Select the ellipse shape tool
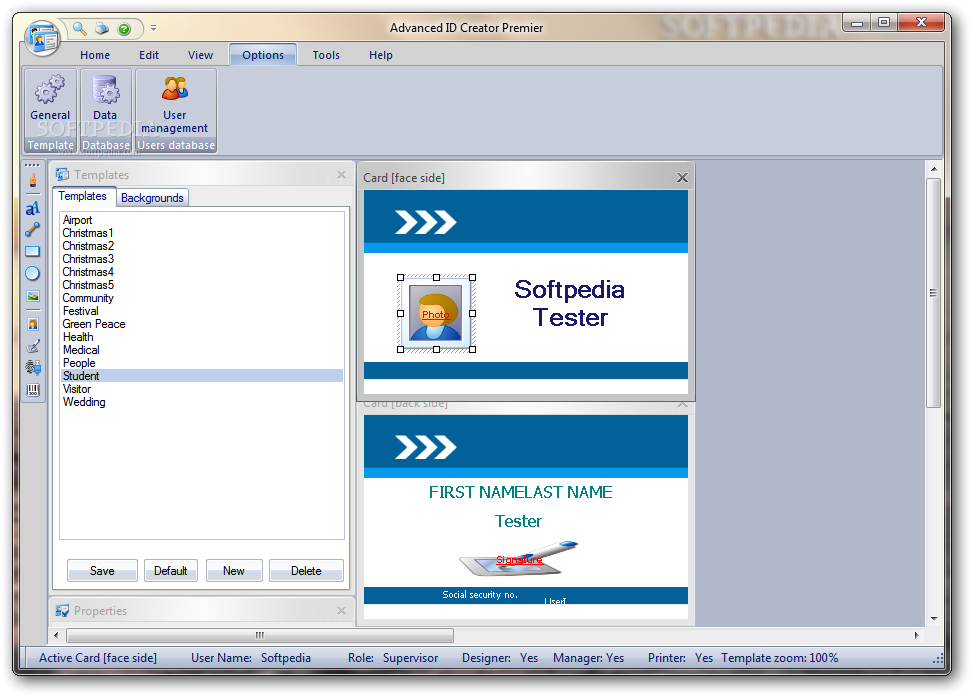 (x=33, y=273)
